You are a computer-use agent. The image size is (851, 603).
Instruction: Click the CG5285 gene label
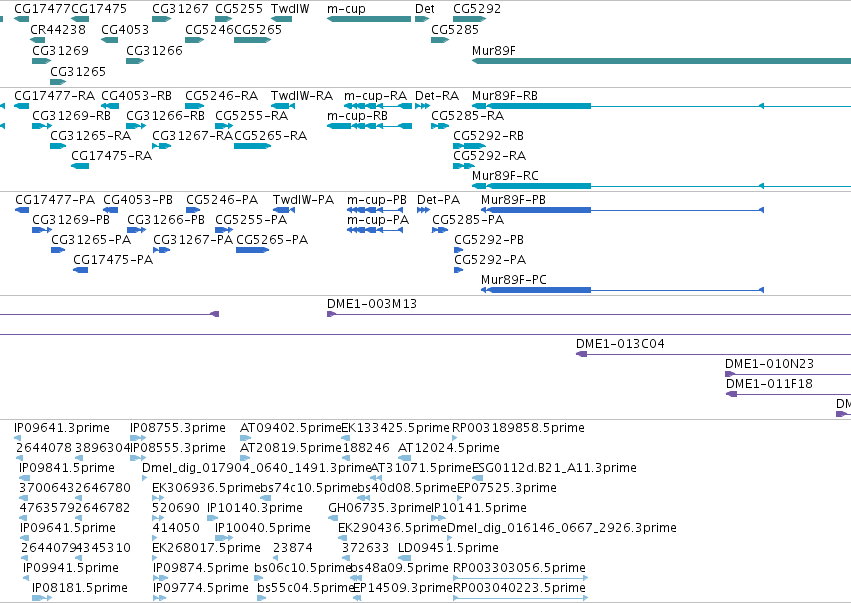[x=455, y=29]
